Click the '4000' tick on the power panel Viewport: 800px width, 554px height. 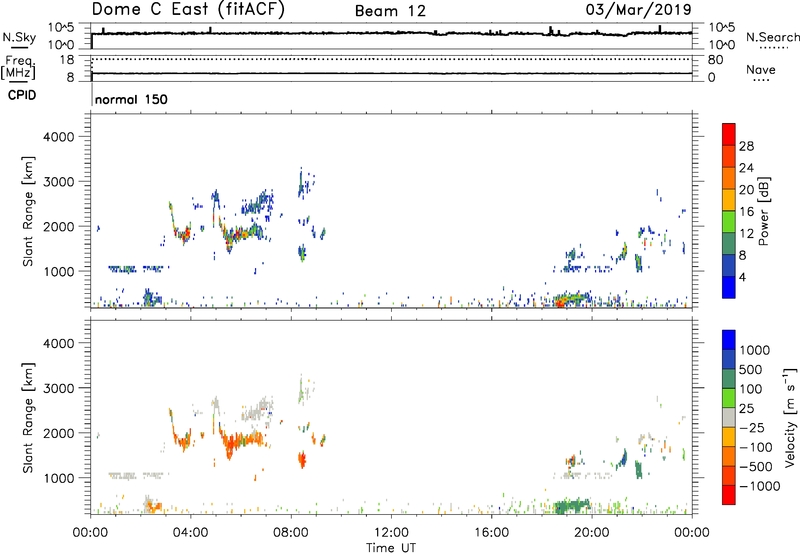point(59,137)
